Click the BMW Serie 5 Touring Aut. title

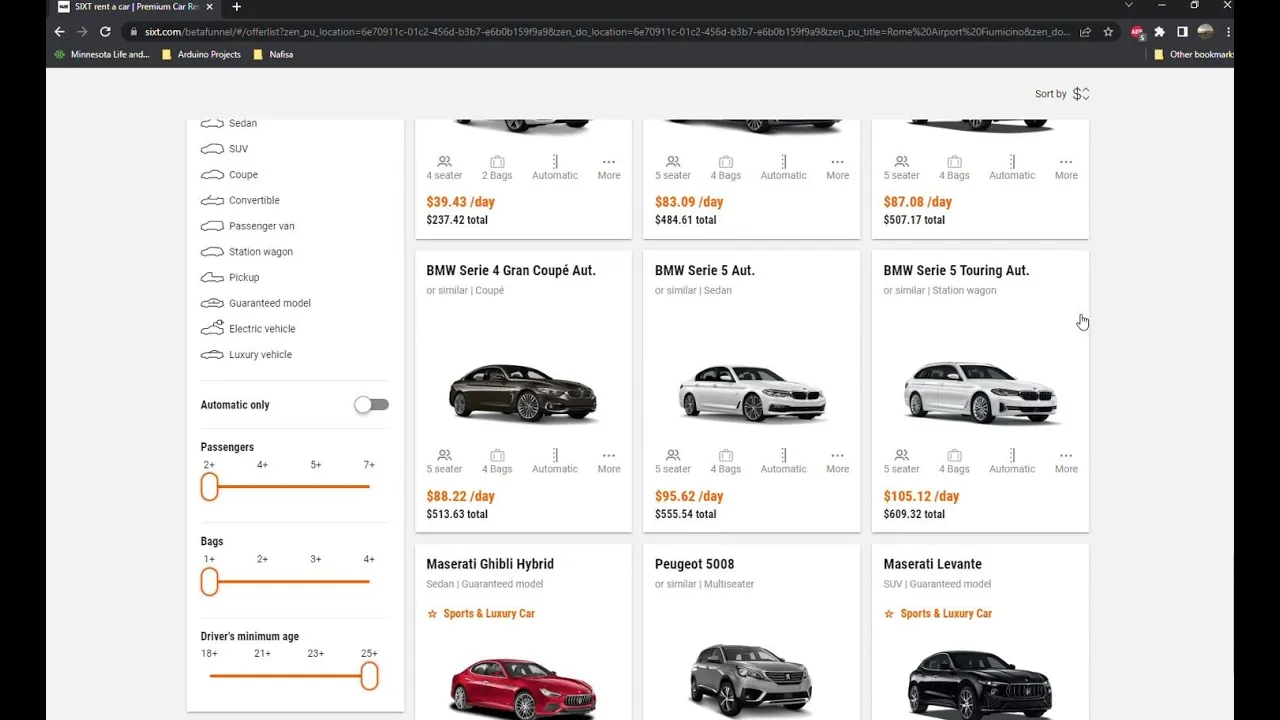[x=956, y=270]
